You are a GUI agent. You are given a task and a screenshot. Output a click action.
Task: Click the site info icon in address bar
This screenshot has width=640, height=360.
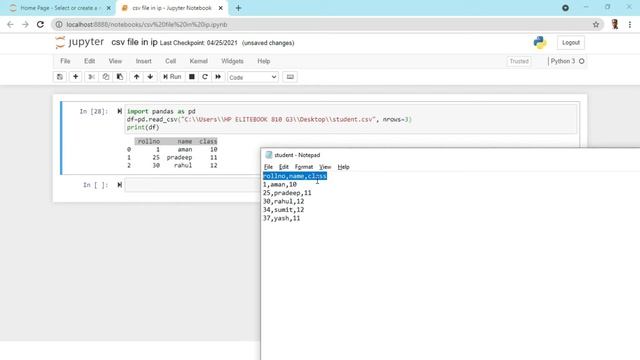(59, 24)
